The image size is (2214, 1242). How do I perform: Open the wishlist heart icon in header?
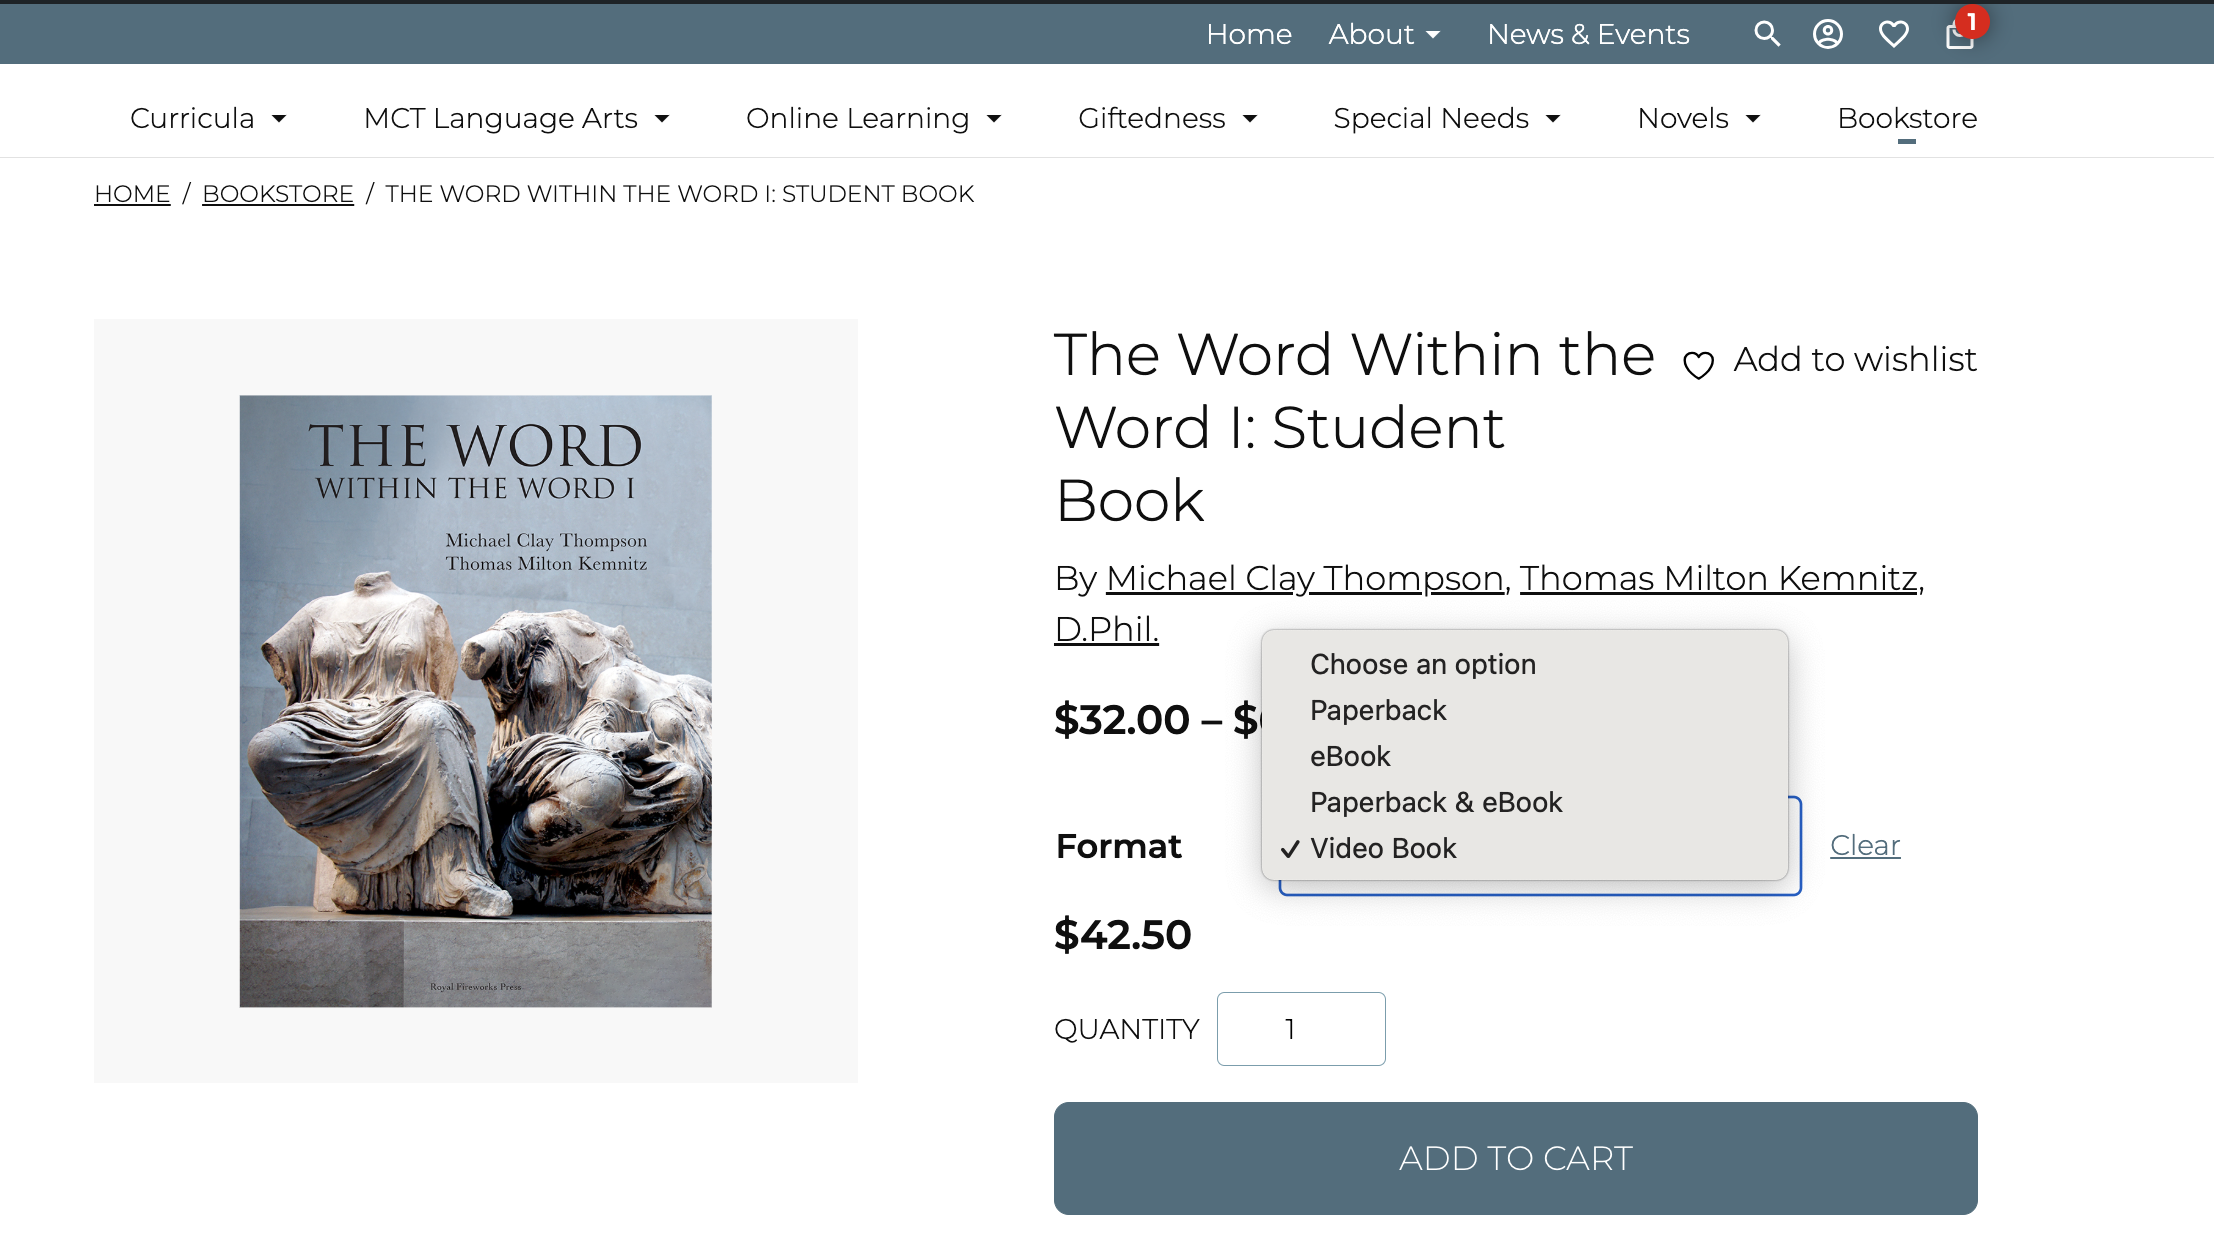(1894, 34)
